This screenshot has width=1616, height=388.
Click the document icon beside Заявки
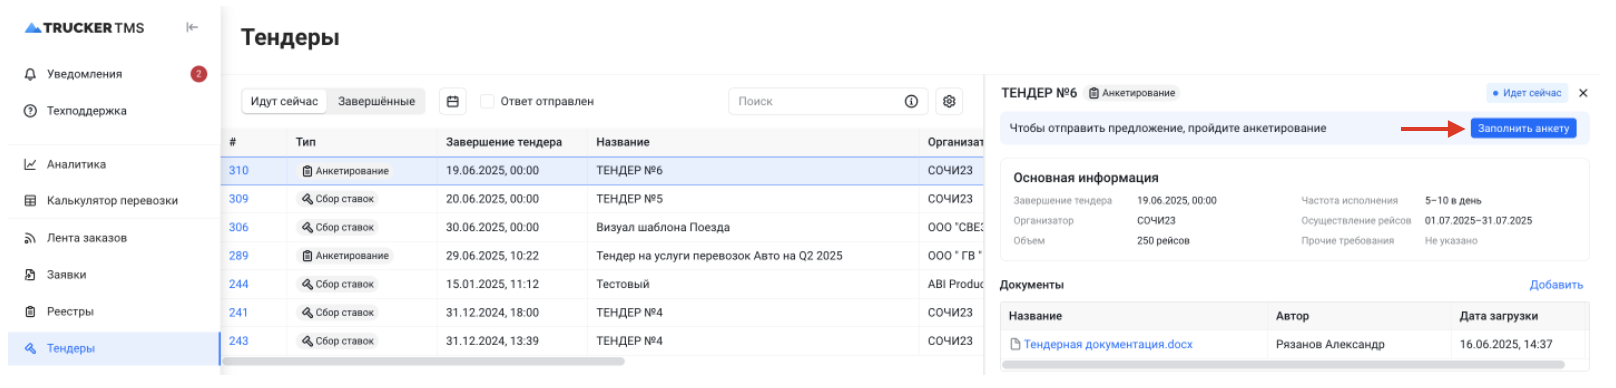tap(30, 275)
